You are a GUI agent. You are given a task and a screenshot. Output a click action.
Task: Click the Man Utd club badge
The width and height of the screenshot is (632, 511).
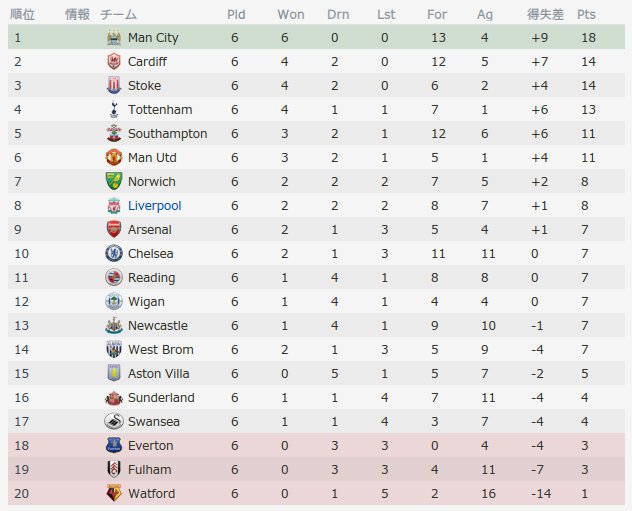[x=114, y=158]
